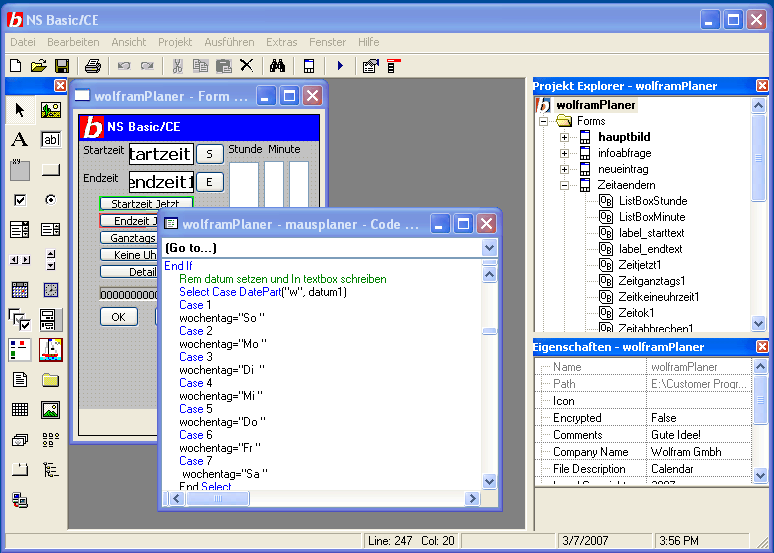Select the CheckBox tool in the toolbox
The height and width of the screenshot is (553, 774).
pyautogui.click(x=20, y=200)
